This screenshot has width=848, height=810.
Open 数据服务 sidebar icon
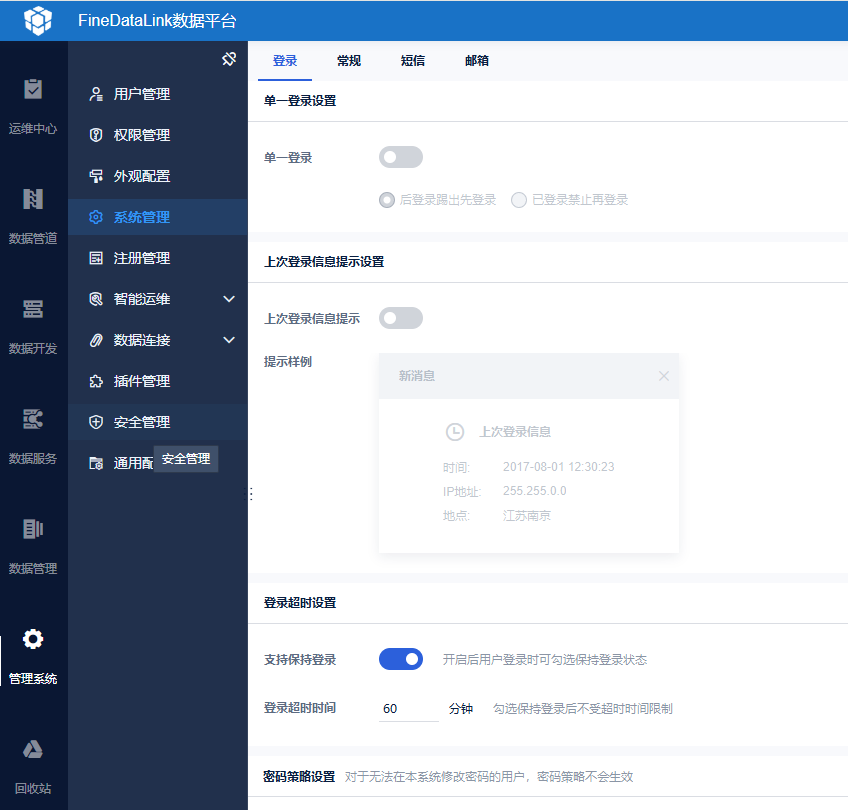click(33, 419)
